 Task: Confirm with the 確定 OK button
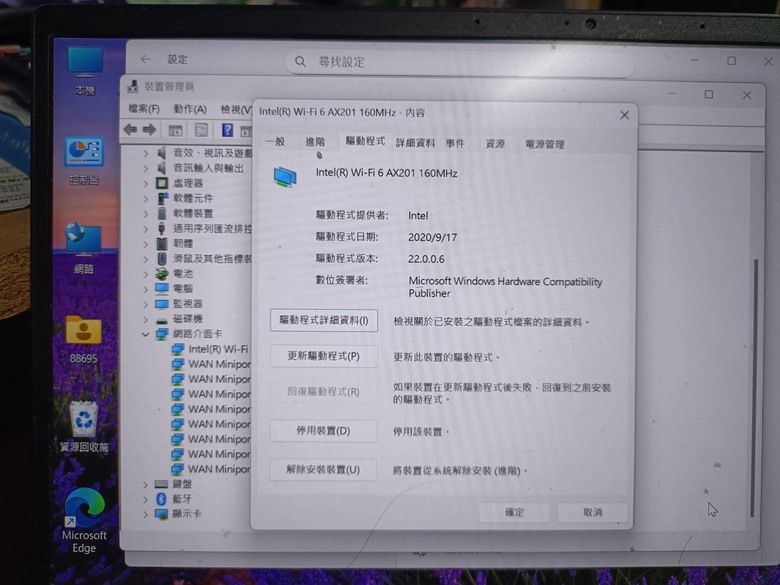click(514, 512)
